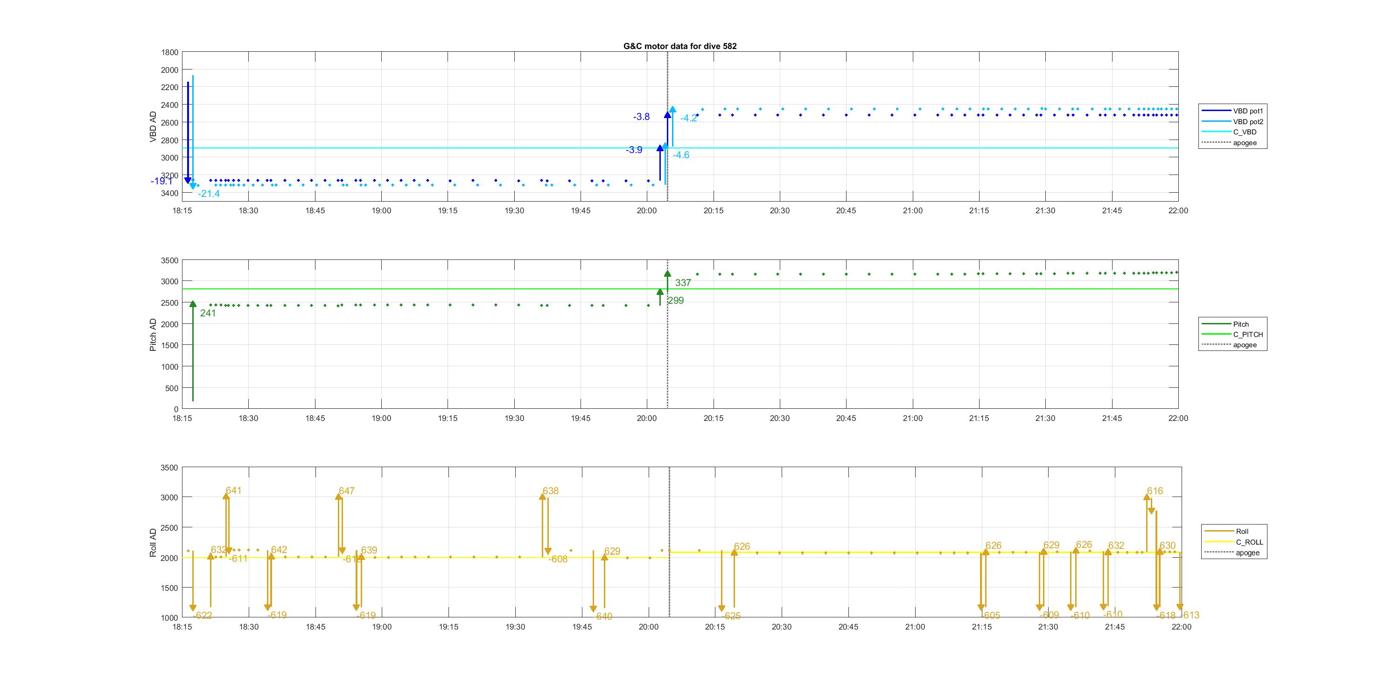Select 'C_PITCH' legend entry
The height and width of the screenshot is (693, 1400).
pyautogui.click(x=1248, y=334)
